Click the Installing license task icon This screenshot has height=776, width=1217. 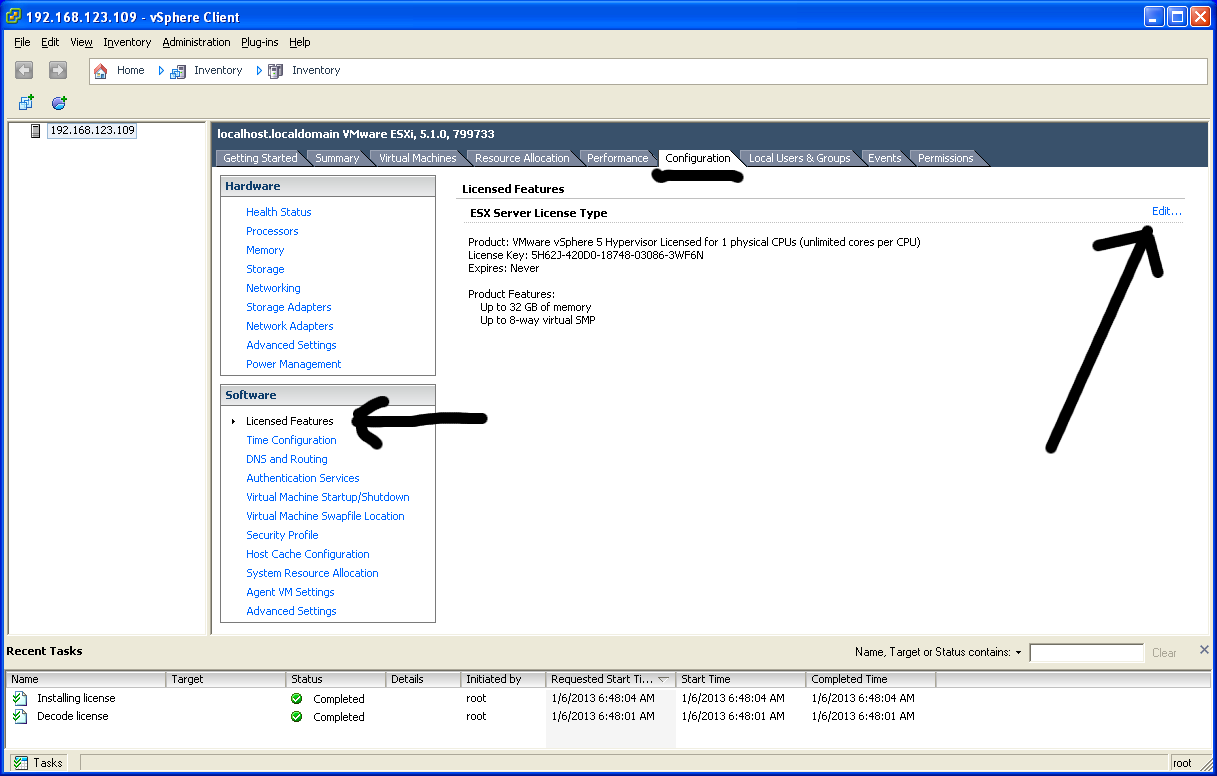click(x=20, y=698)
